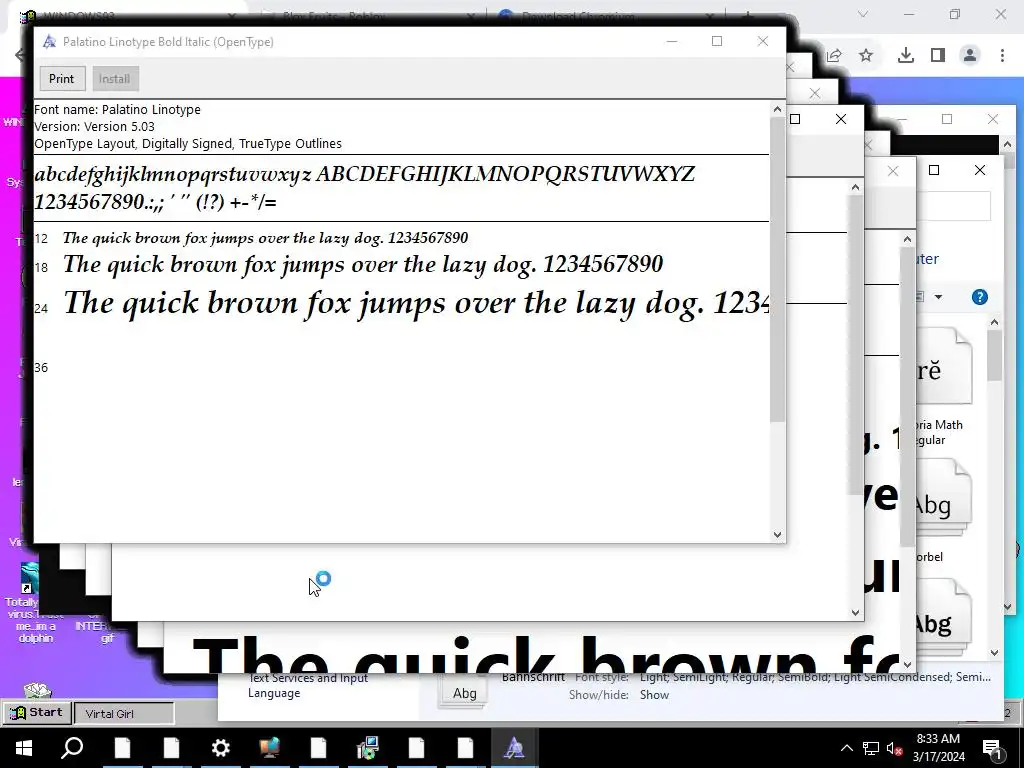Close the Palatino Linotype Bold Italic window
The image size is (1024, 768).
pos(762,41)
